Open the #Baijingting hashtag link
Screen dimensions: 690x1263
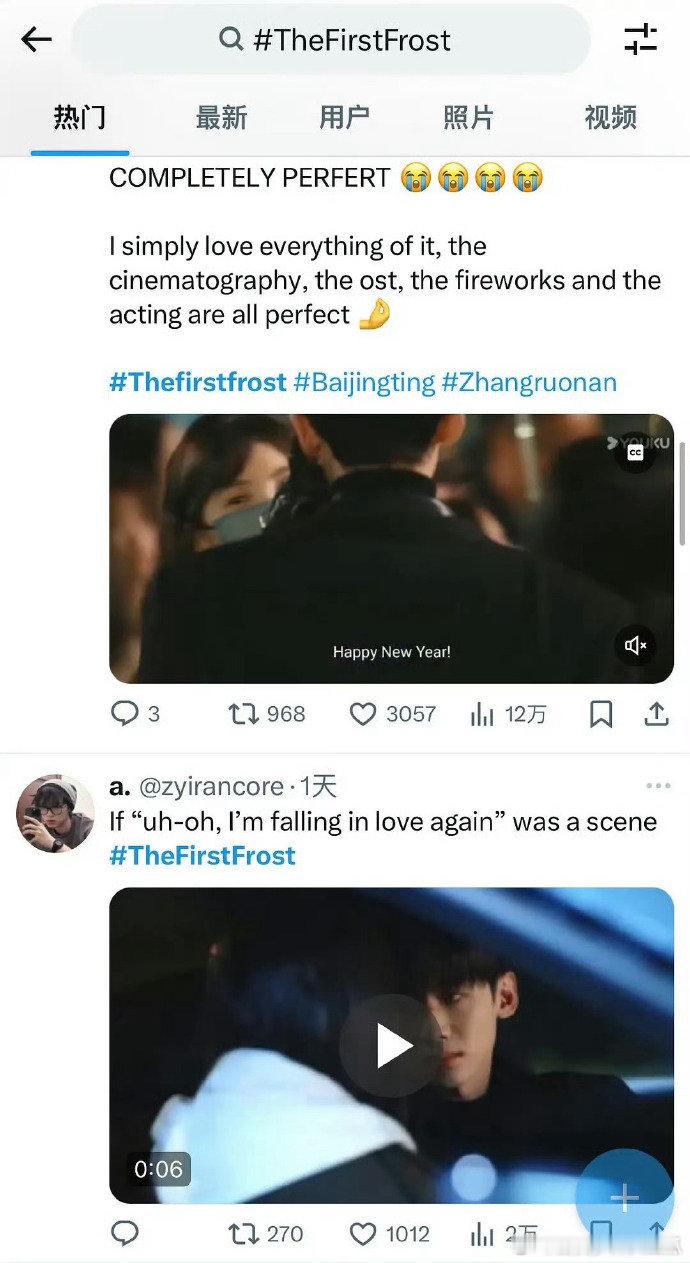coord(364,382)
